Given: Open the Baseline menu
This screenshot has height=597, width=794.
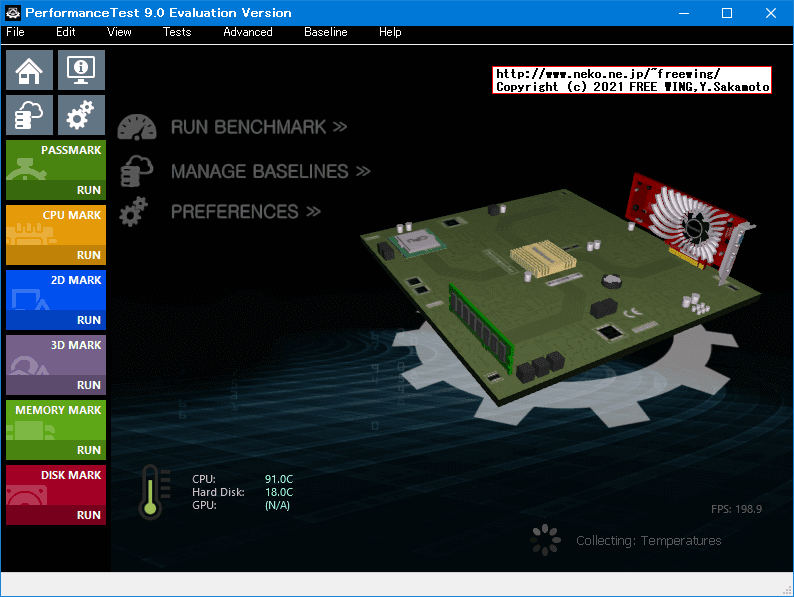Looking at the screenshot, I should [x=325, y=32].
